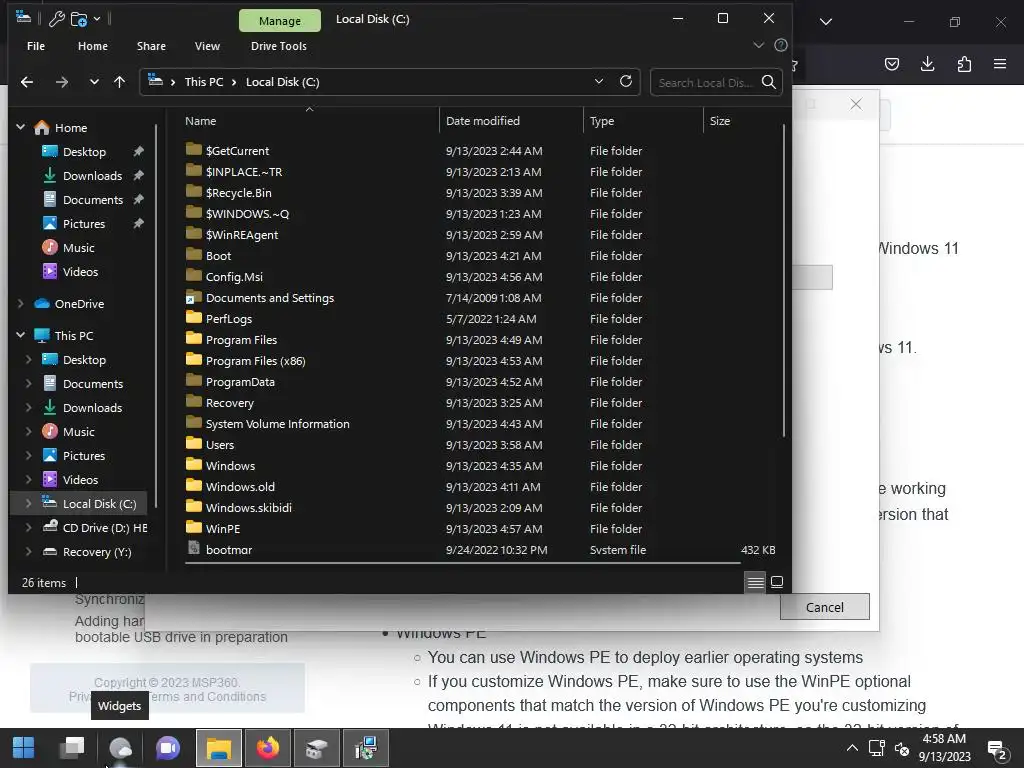The width and height of the screenshot is (1024, 768).
Task: Expand the OneDrive tree node
Action: click(20, 304)
